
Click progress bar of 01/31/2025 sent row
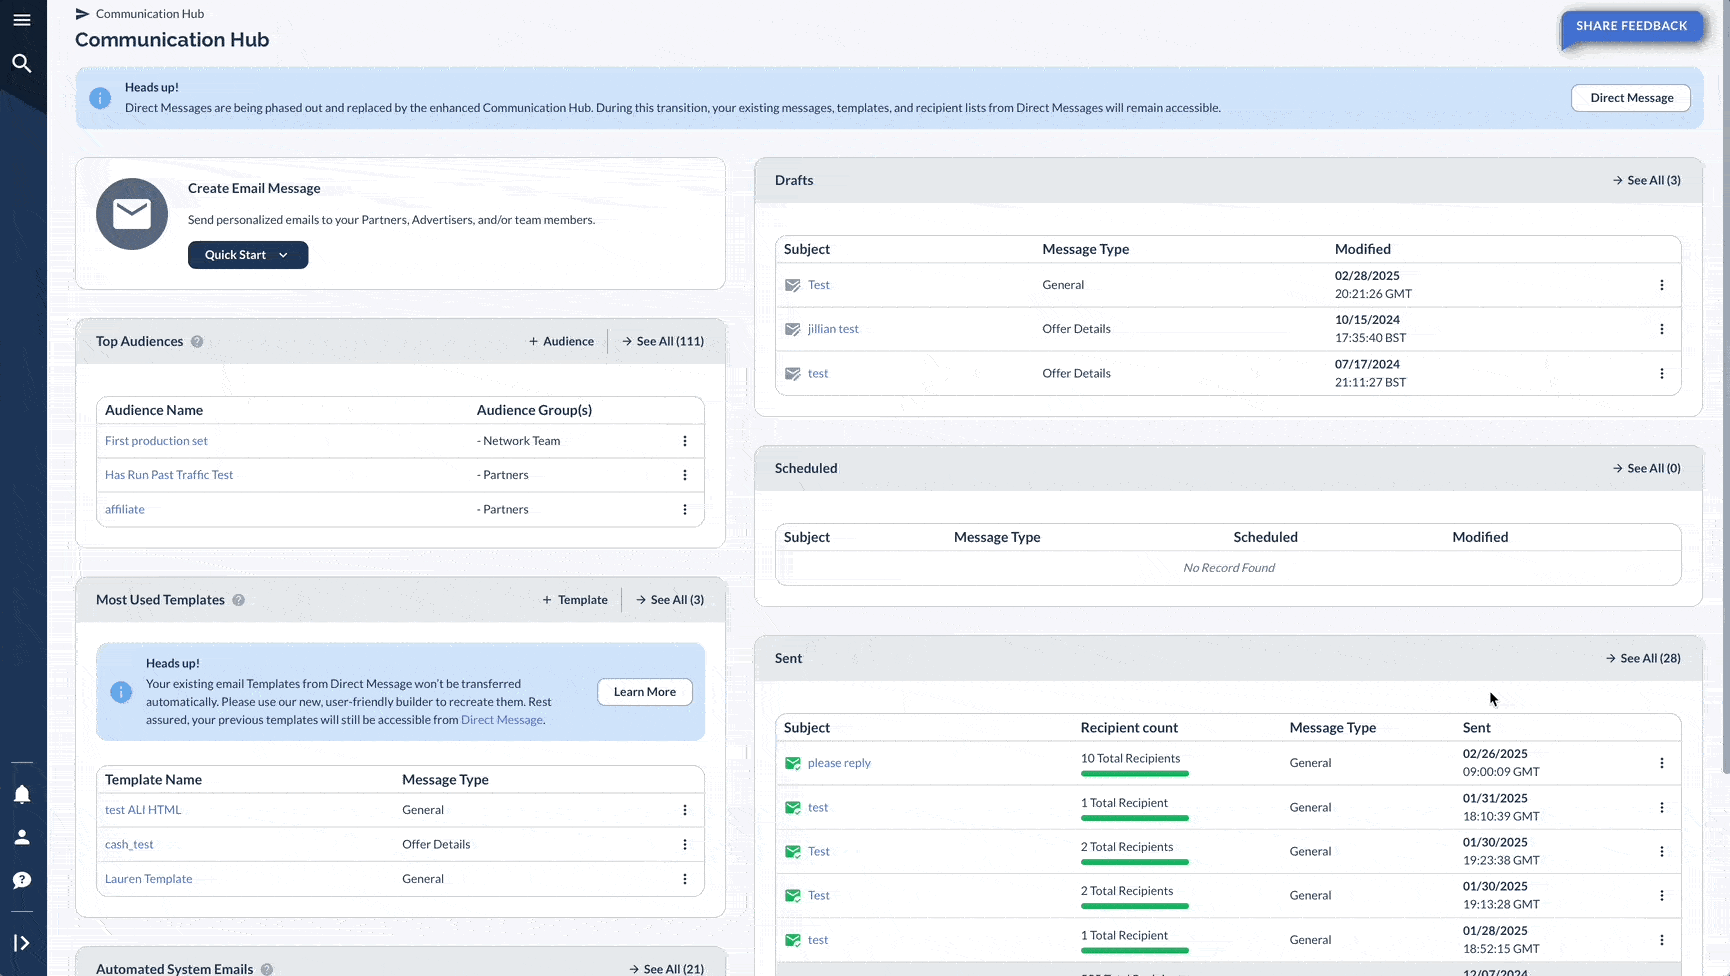1134,818
